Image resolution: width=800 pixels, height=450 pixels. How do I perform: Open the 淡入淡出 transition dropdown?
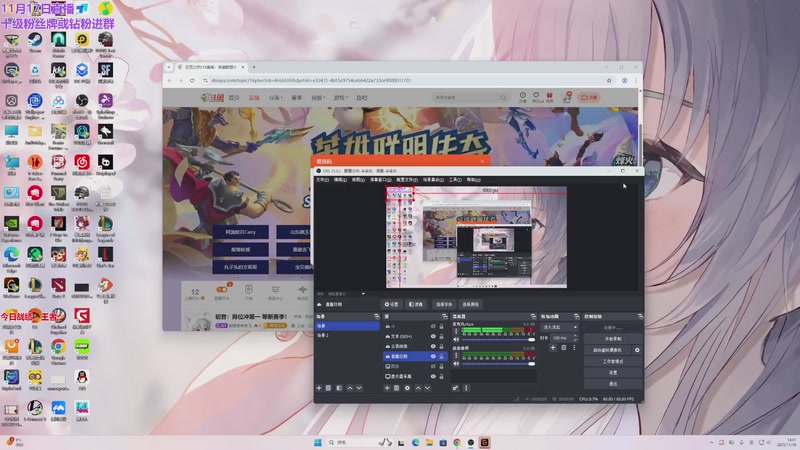point(559,327)
